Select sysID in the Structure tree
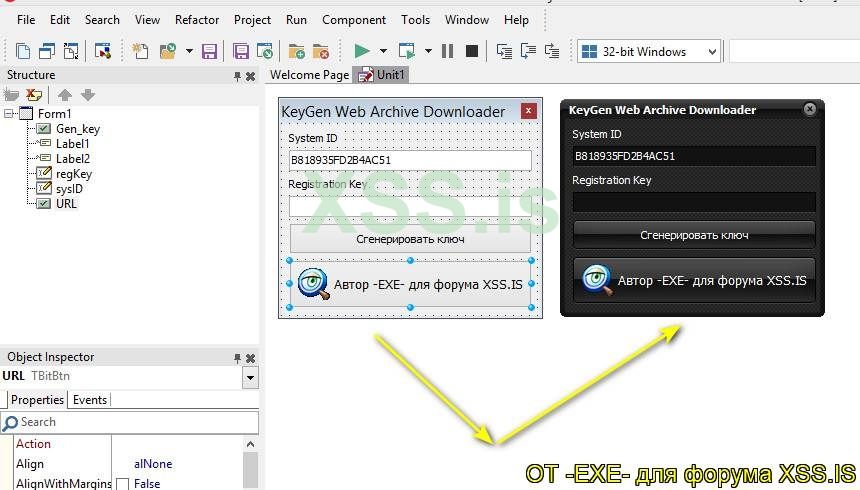The image size is (860, 490). [69, 189]
